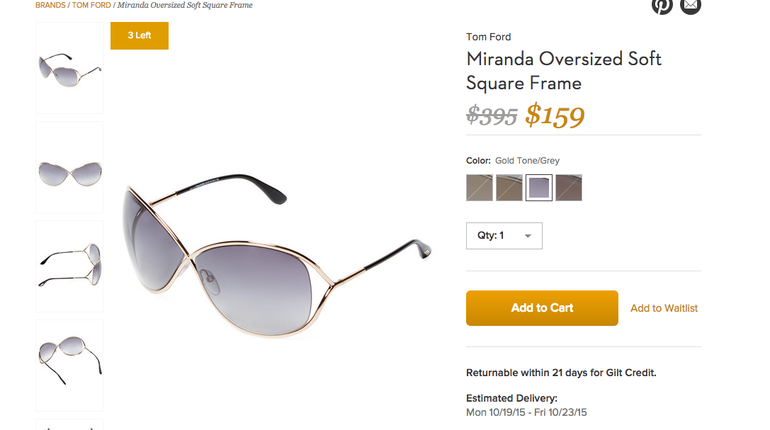Viewport: 770px width, 430px height.
Task: Open the Qty dropdown
Action: pos(504,236)
